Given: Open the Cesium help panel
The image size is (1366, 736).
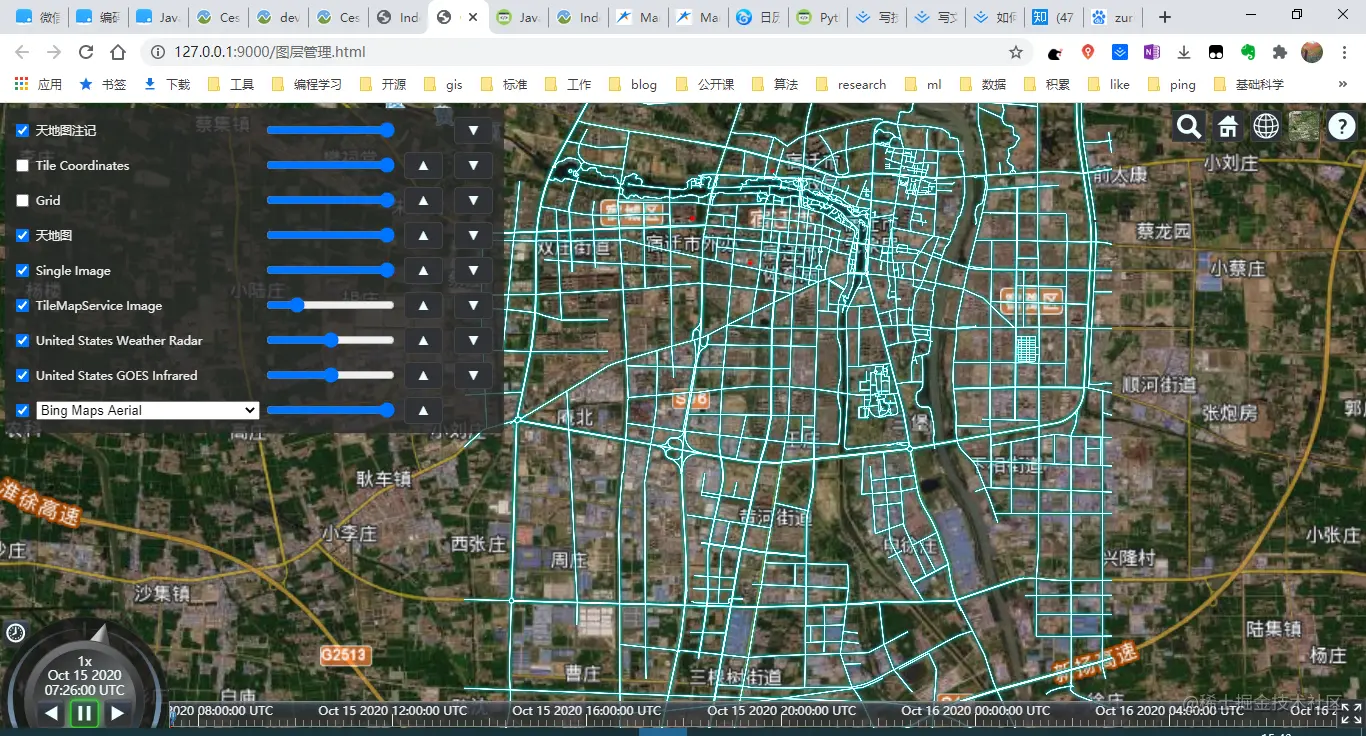Looking at the screenshot, I should [x=1341, y=126].
